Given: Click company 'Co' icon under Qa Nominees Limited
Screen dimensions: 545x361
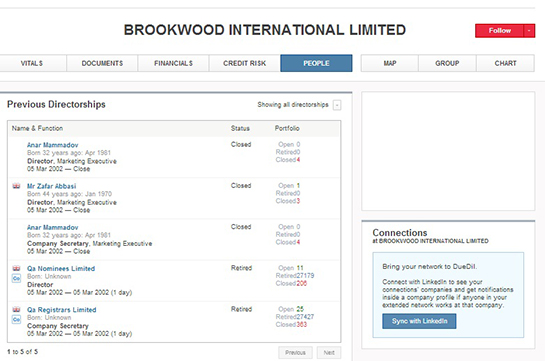Looking at the screenshot, I should [16, 278].
